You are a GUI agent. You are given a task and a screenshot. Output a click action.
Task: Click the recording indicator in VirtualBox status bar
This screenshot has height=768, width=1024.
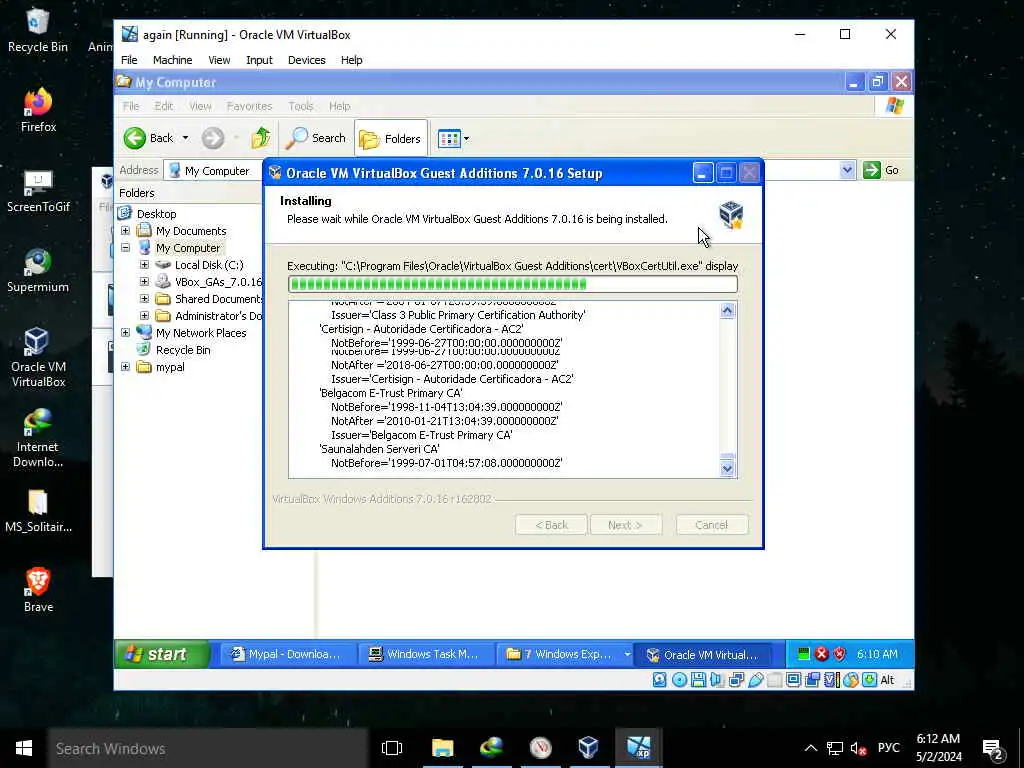click(812, 680)
